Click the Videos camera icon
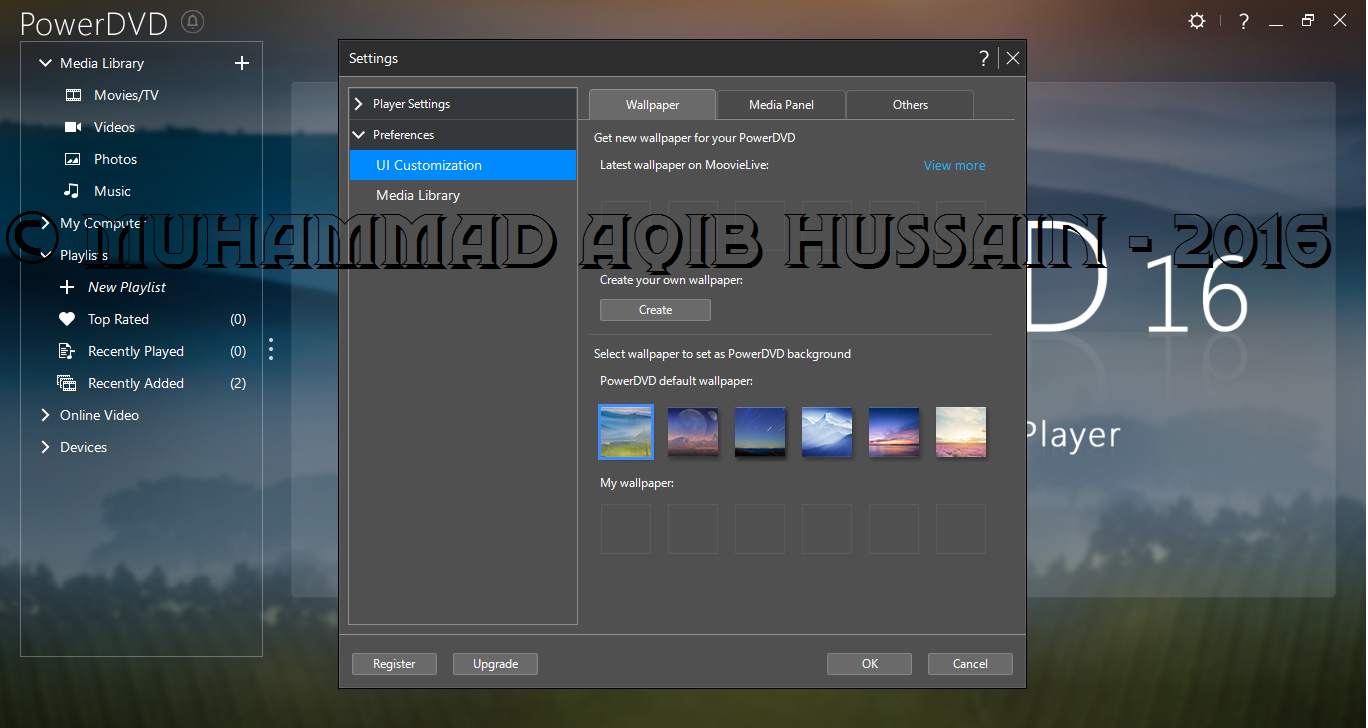Screen dimensions: 1368x728 coord(73,127)
